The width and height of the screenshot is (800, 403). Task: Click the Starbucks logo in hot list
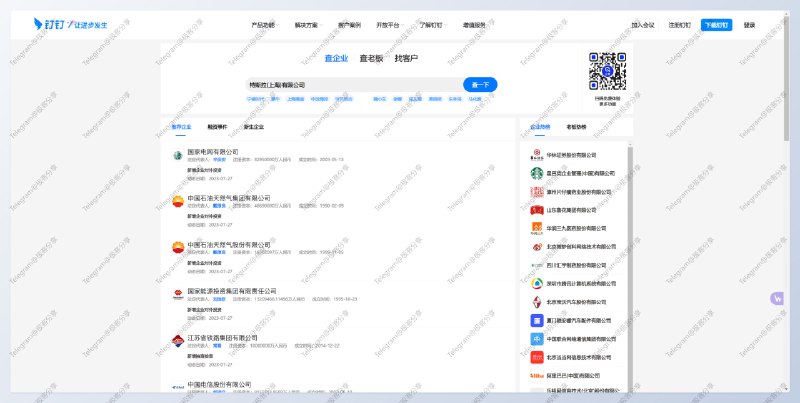[x=537, y=173]
